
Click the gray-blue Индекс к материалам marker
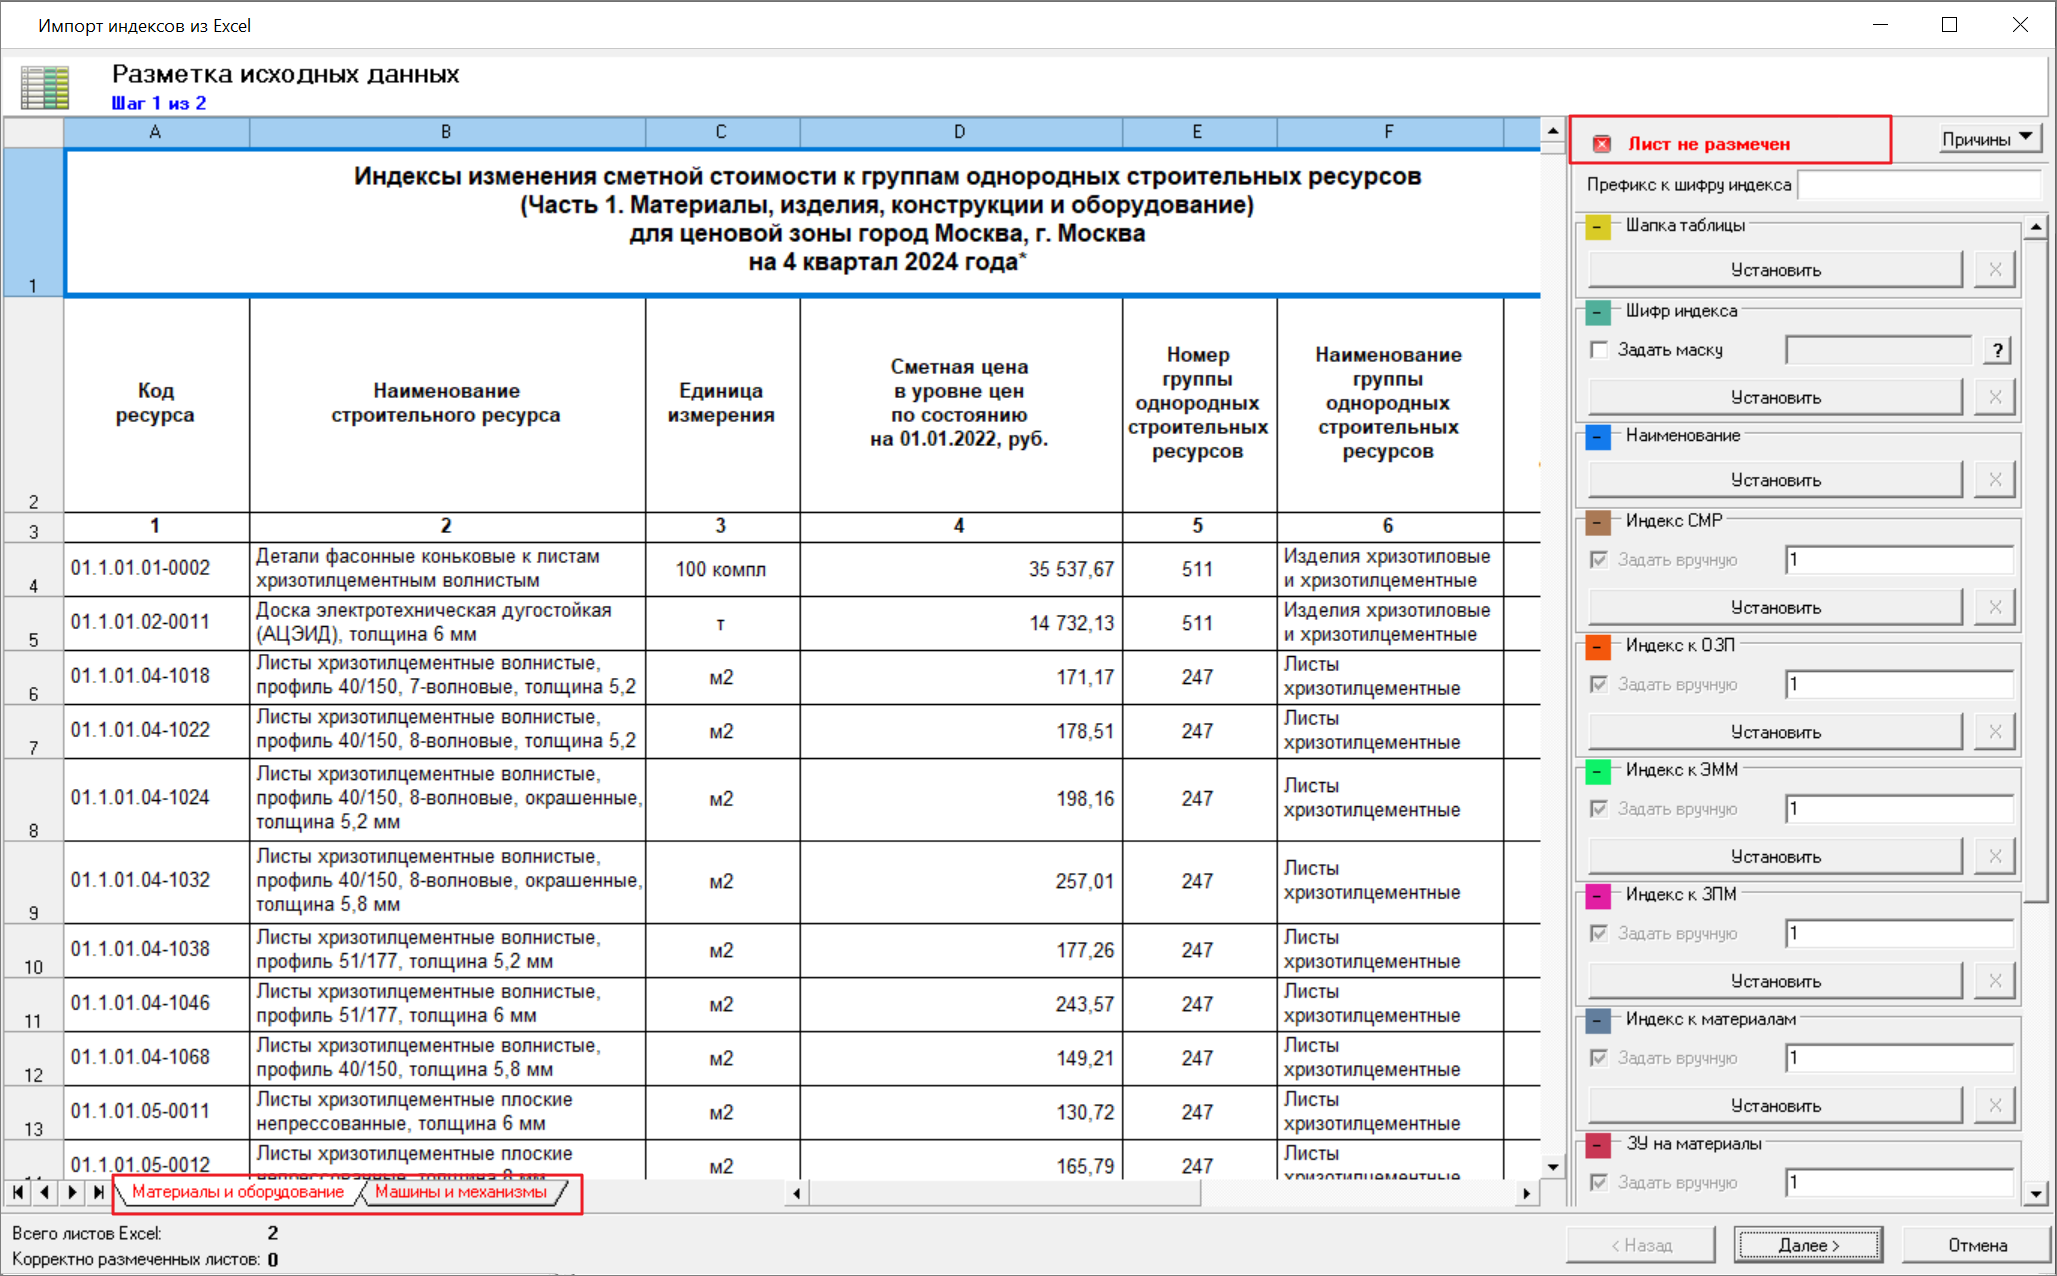1598,1020
